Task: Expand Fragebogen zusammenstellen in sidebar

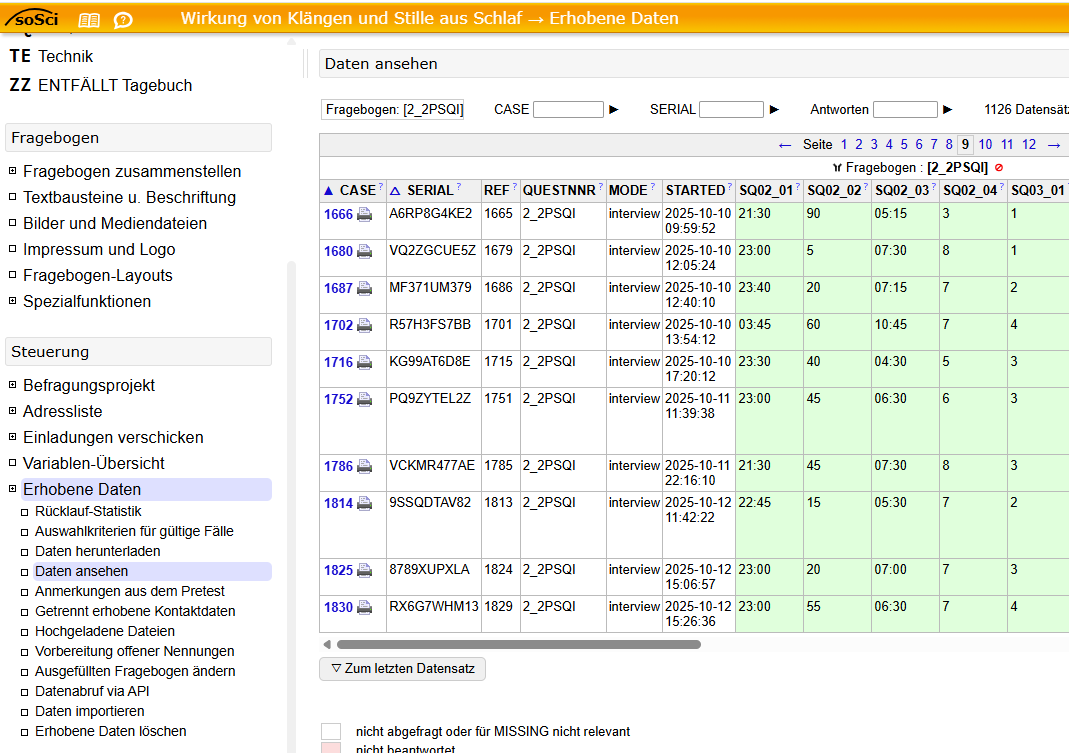Action: coord(13,171)
